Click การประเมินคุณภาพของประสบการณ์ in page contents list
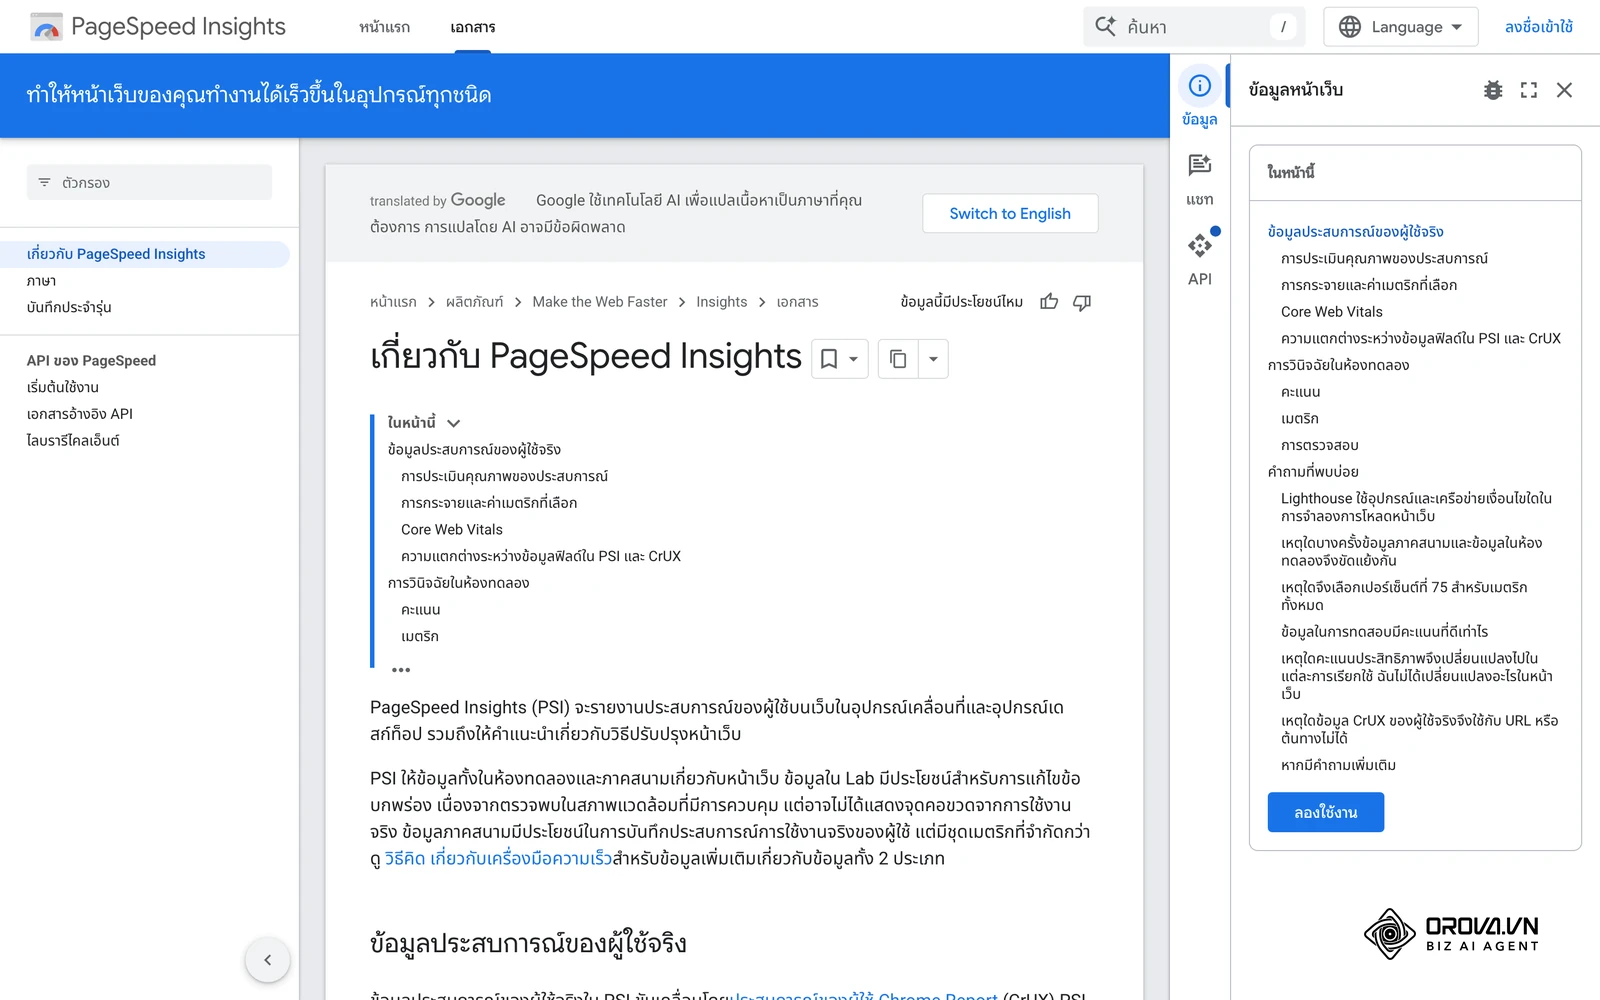Viewport: 1600px width, 1000px height. point(504,476)
